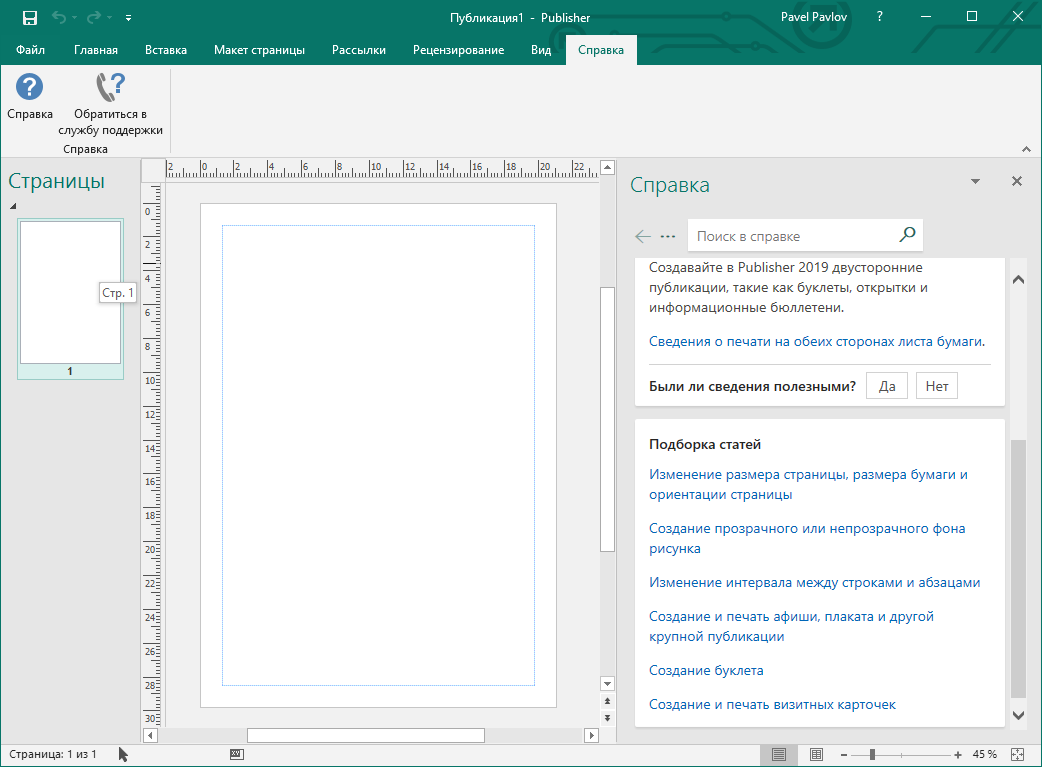
Task: Open the Макет страницы tab
Action: point(259,50)
